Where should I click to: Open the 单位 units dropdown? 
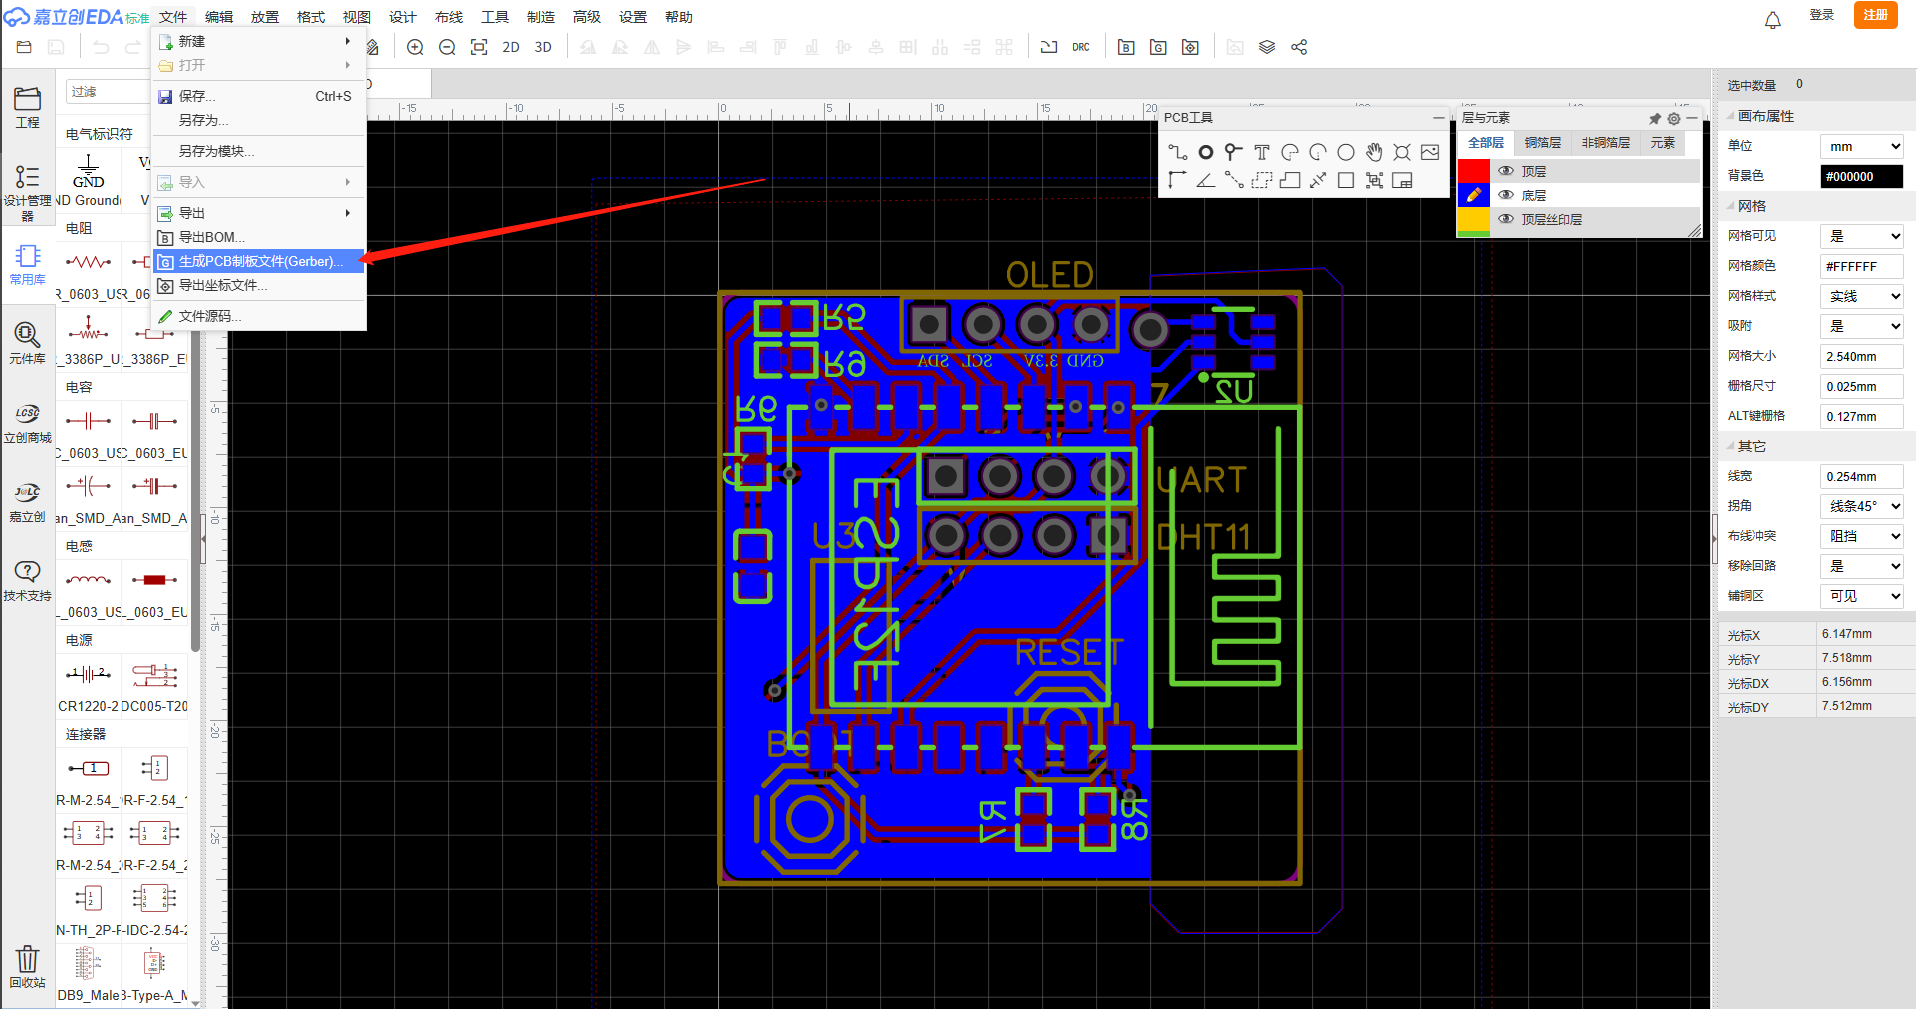[x=1861, y=146]
